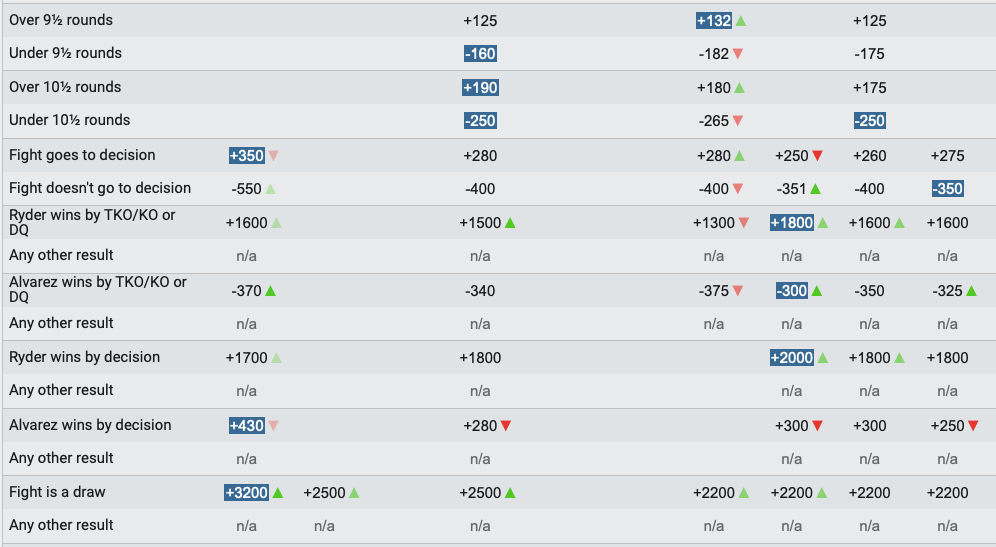Select highlighted +1800 Ryder TKO/KO odds
Image resolution: width=996 pixels, height=547 pixels.
791,223
